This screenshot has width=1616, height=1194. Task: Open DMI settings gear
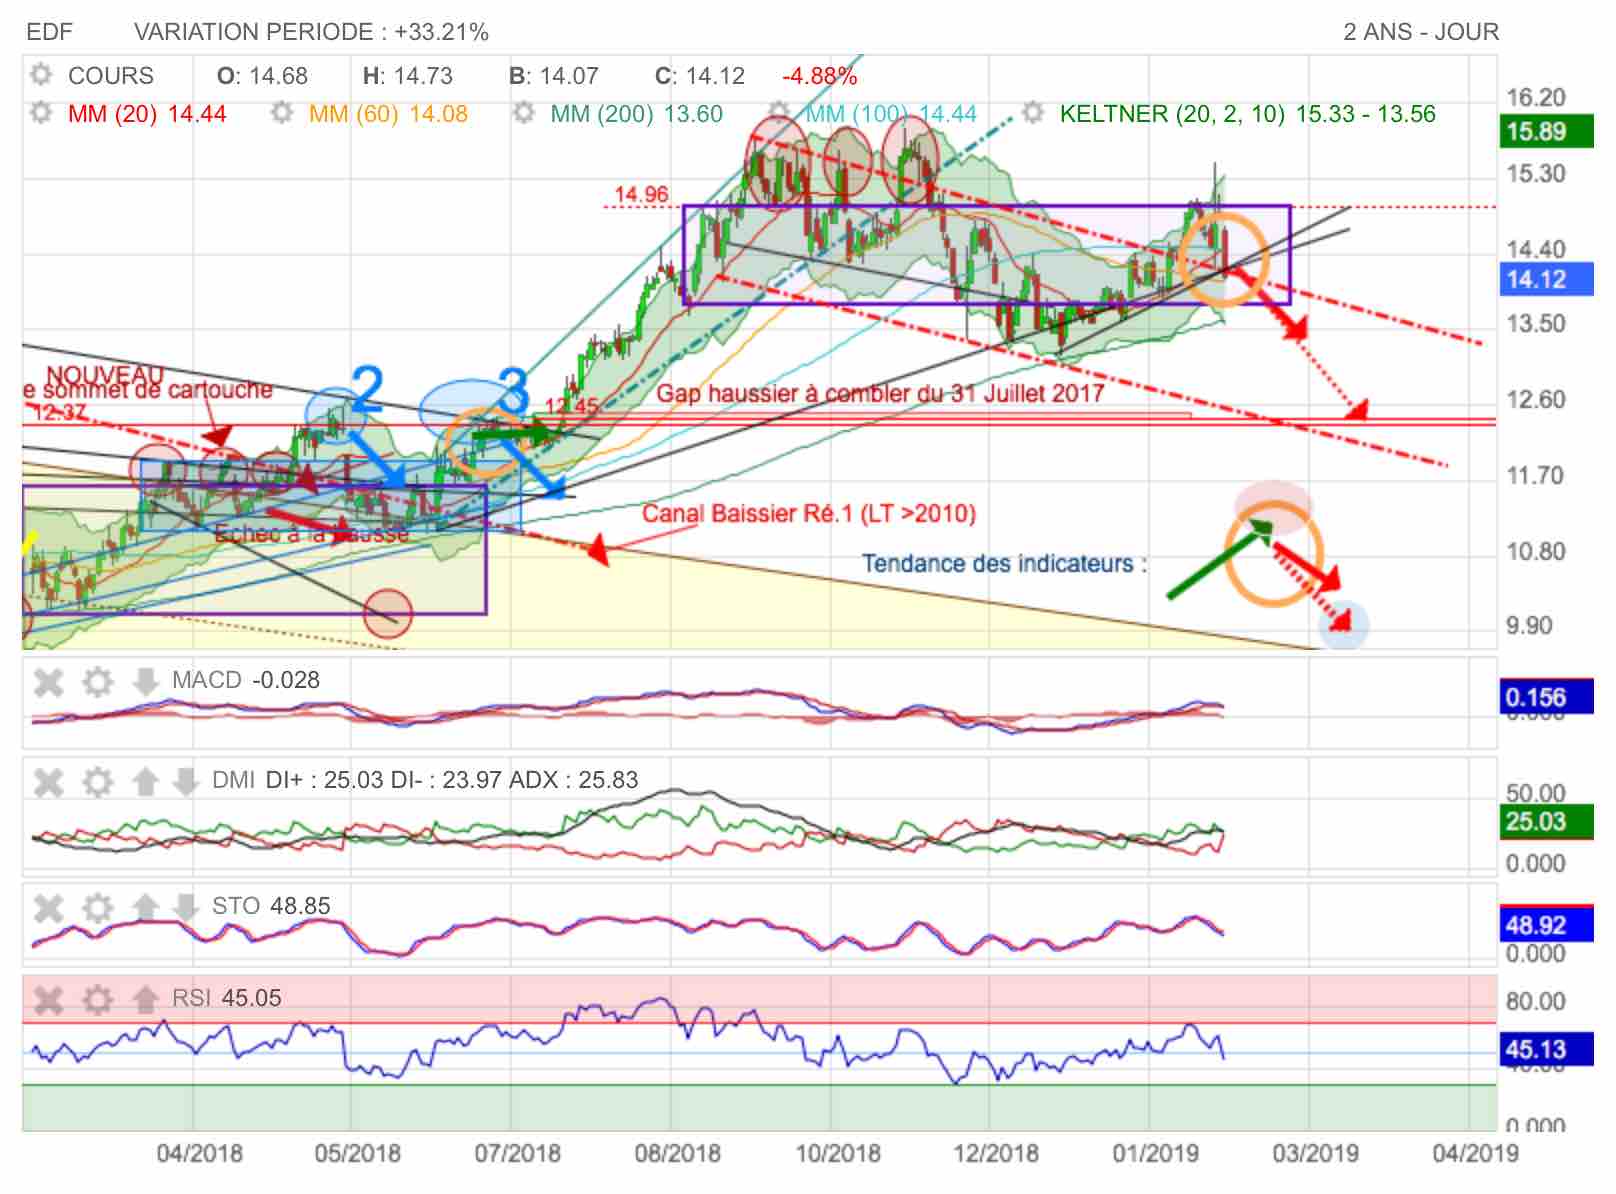pos(97,782)
